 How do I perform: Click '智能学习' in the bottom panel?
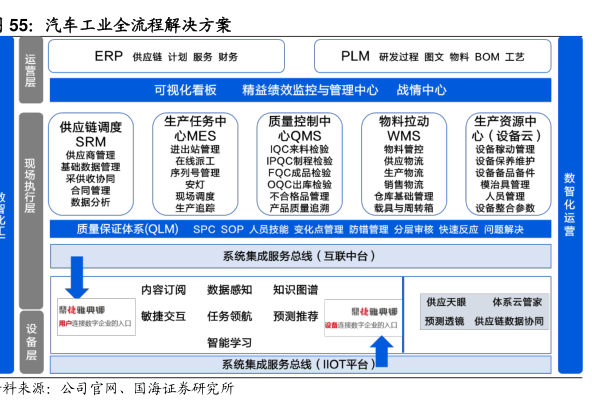tap(230, 342)
